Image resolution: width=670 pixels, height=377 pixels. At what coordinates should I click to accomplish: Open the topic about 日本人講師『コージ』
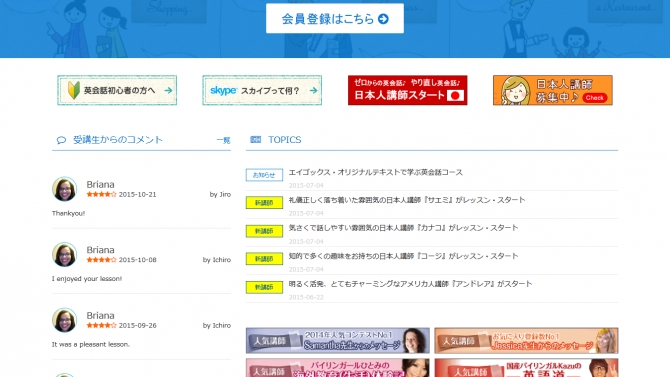tap(403, 256)
